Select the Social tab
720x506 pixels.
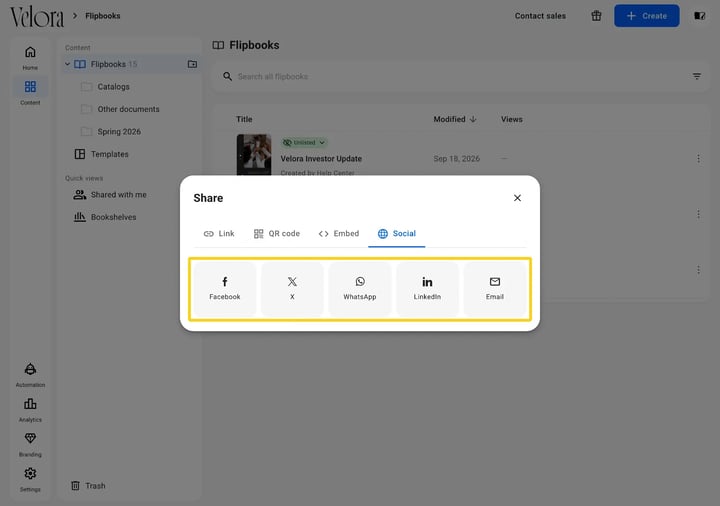(397, 233)
